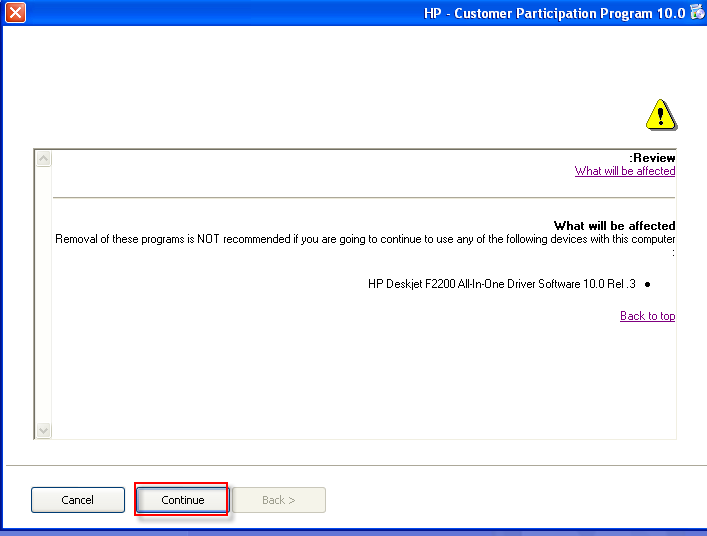Screen dimensions: 707x536
Task: Click the window title 'HP - Customer Participation Program 10.0'
Action: coord(555,14)
